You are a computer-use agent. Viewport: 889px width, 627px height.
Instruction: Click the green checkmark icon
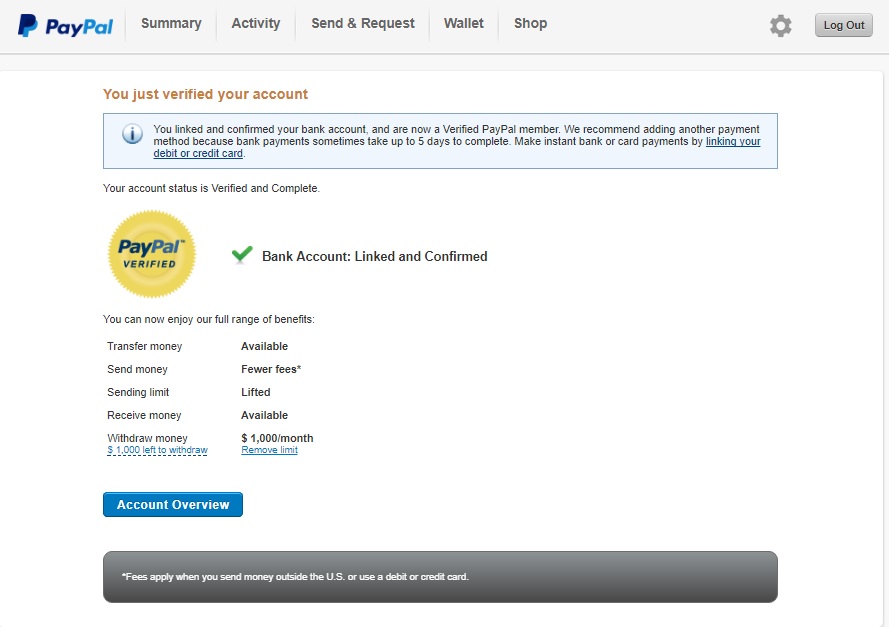242,255
